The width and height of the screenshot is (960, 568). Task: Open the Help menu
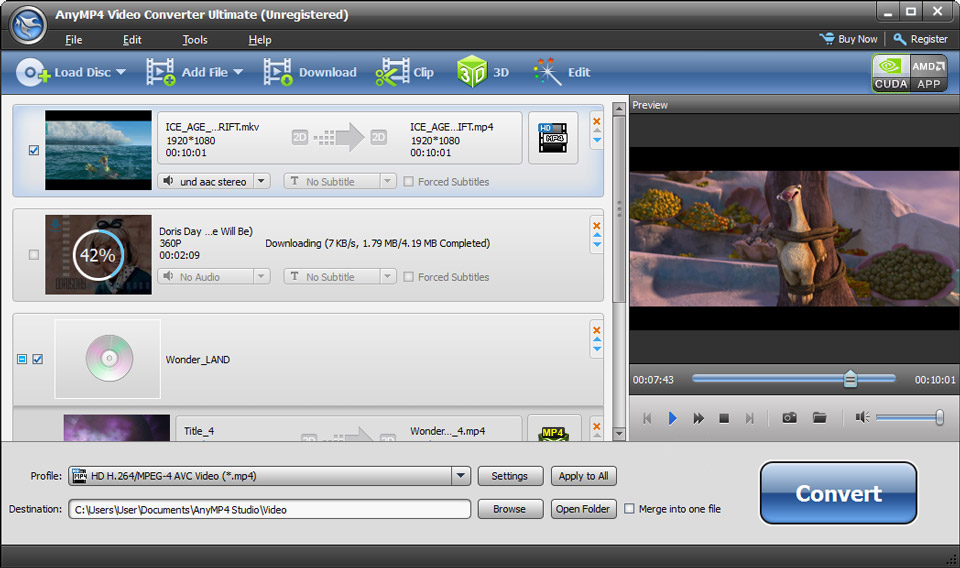[260, 40]
